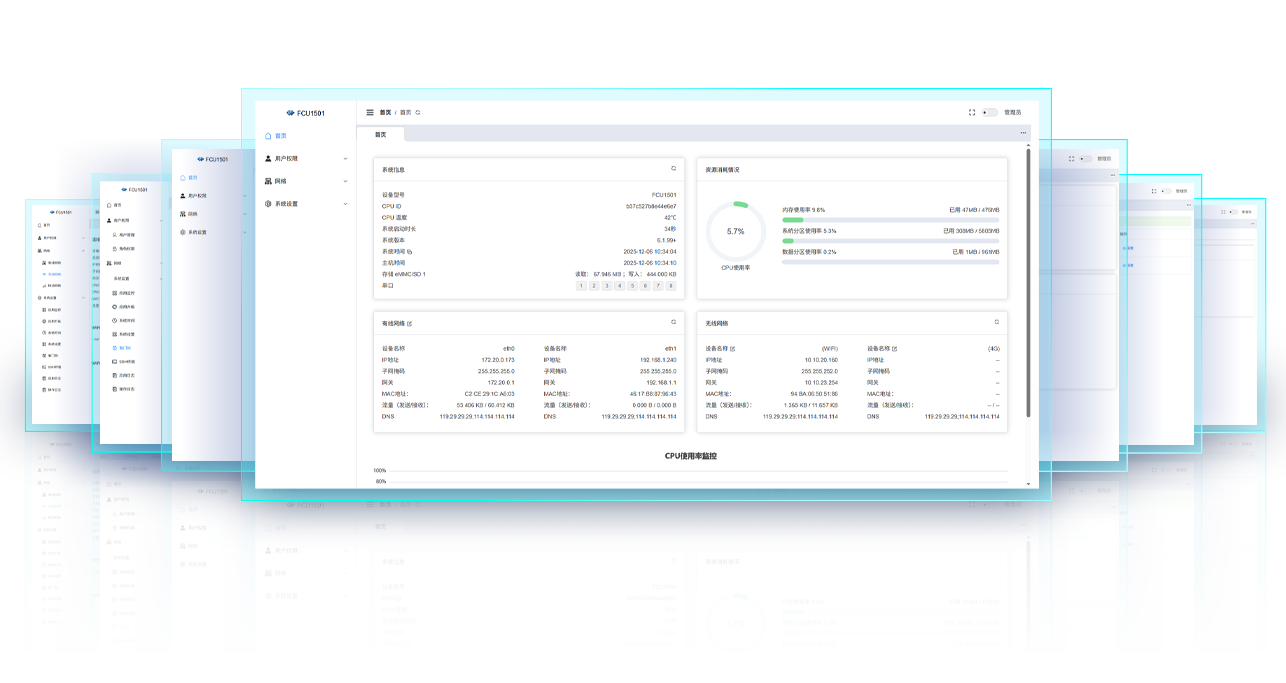1286x683 pixels.
Task: Click port button 8 in 系统信息
Action: [670, 286]
